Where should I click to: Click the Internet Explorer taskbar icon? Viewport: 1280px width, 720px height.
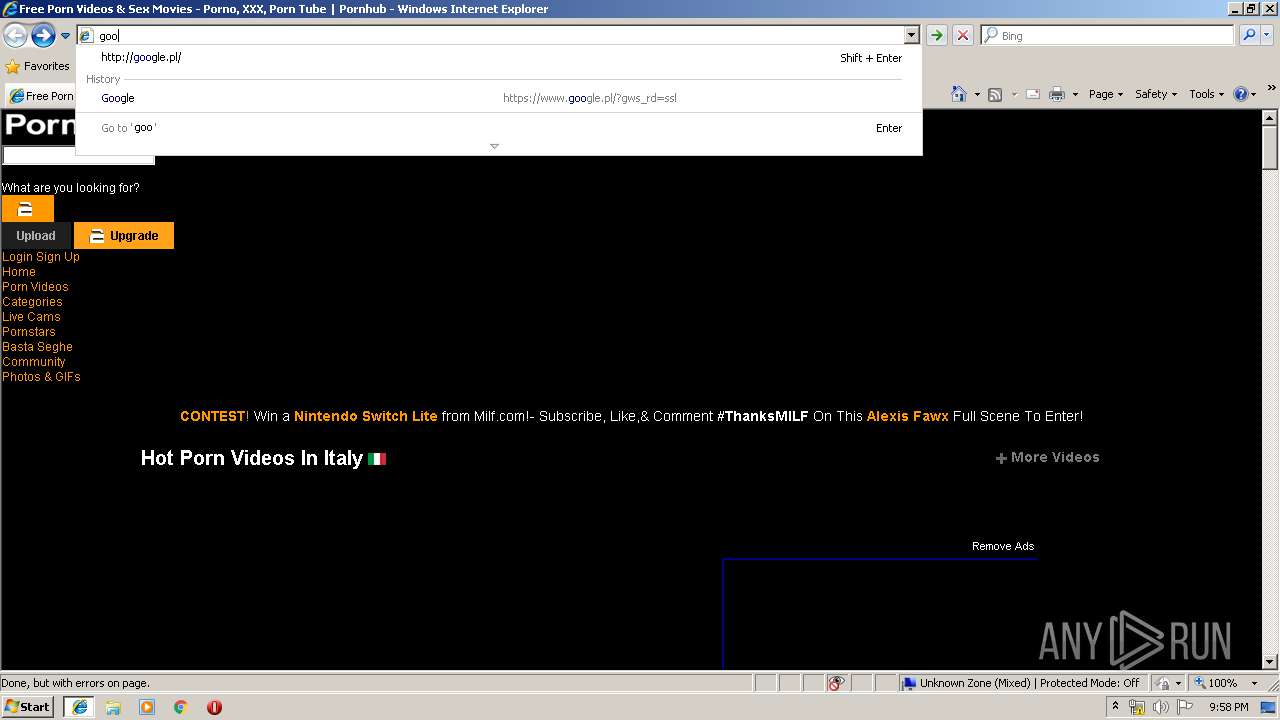click(79, 707)
